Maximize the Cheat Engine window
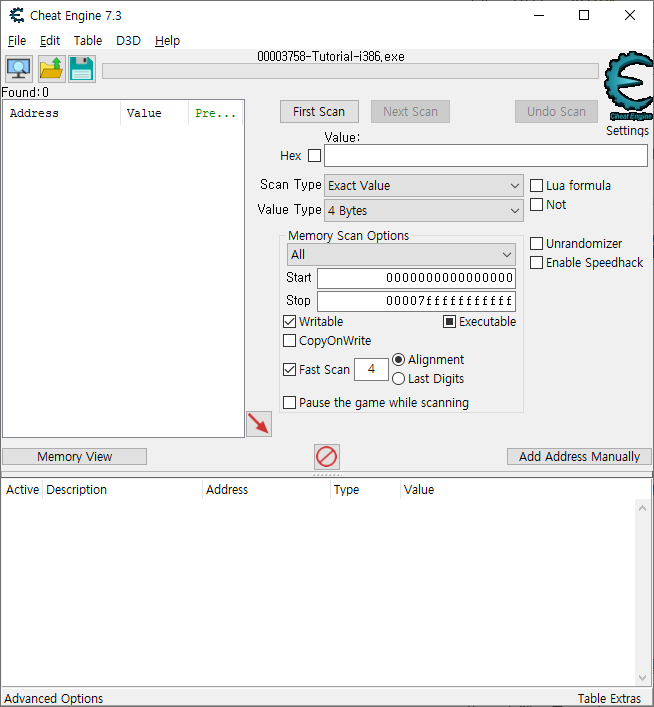 (584, 15)
